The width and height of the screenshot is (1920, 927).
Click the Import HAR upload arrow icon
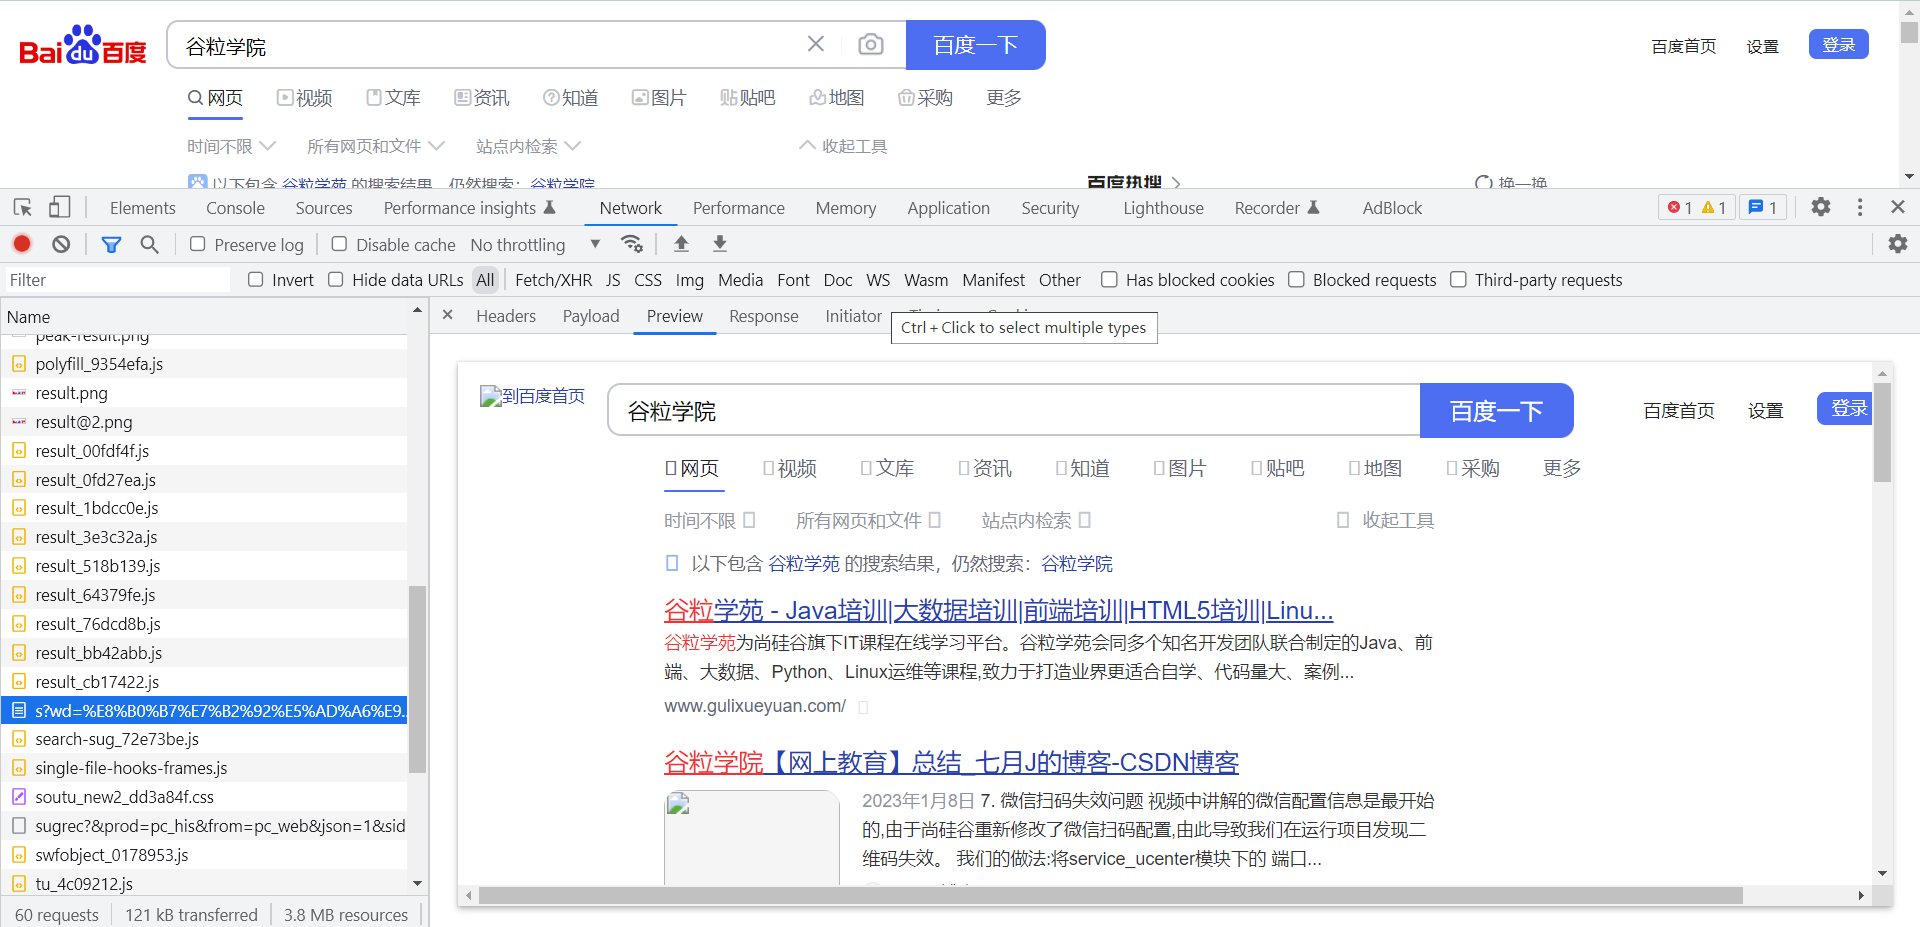point(681,243)
